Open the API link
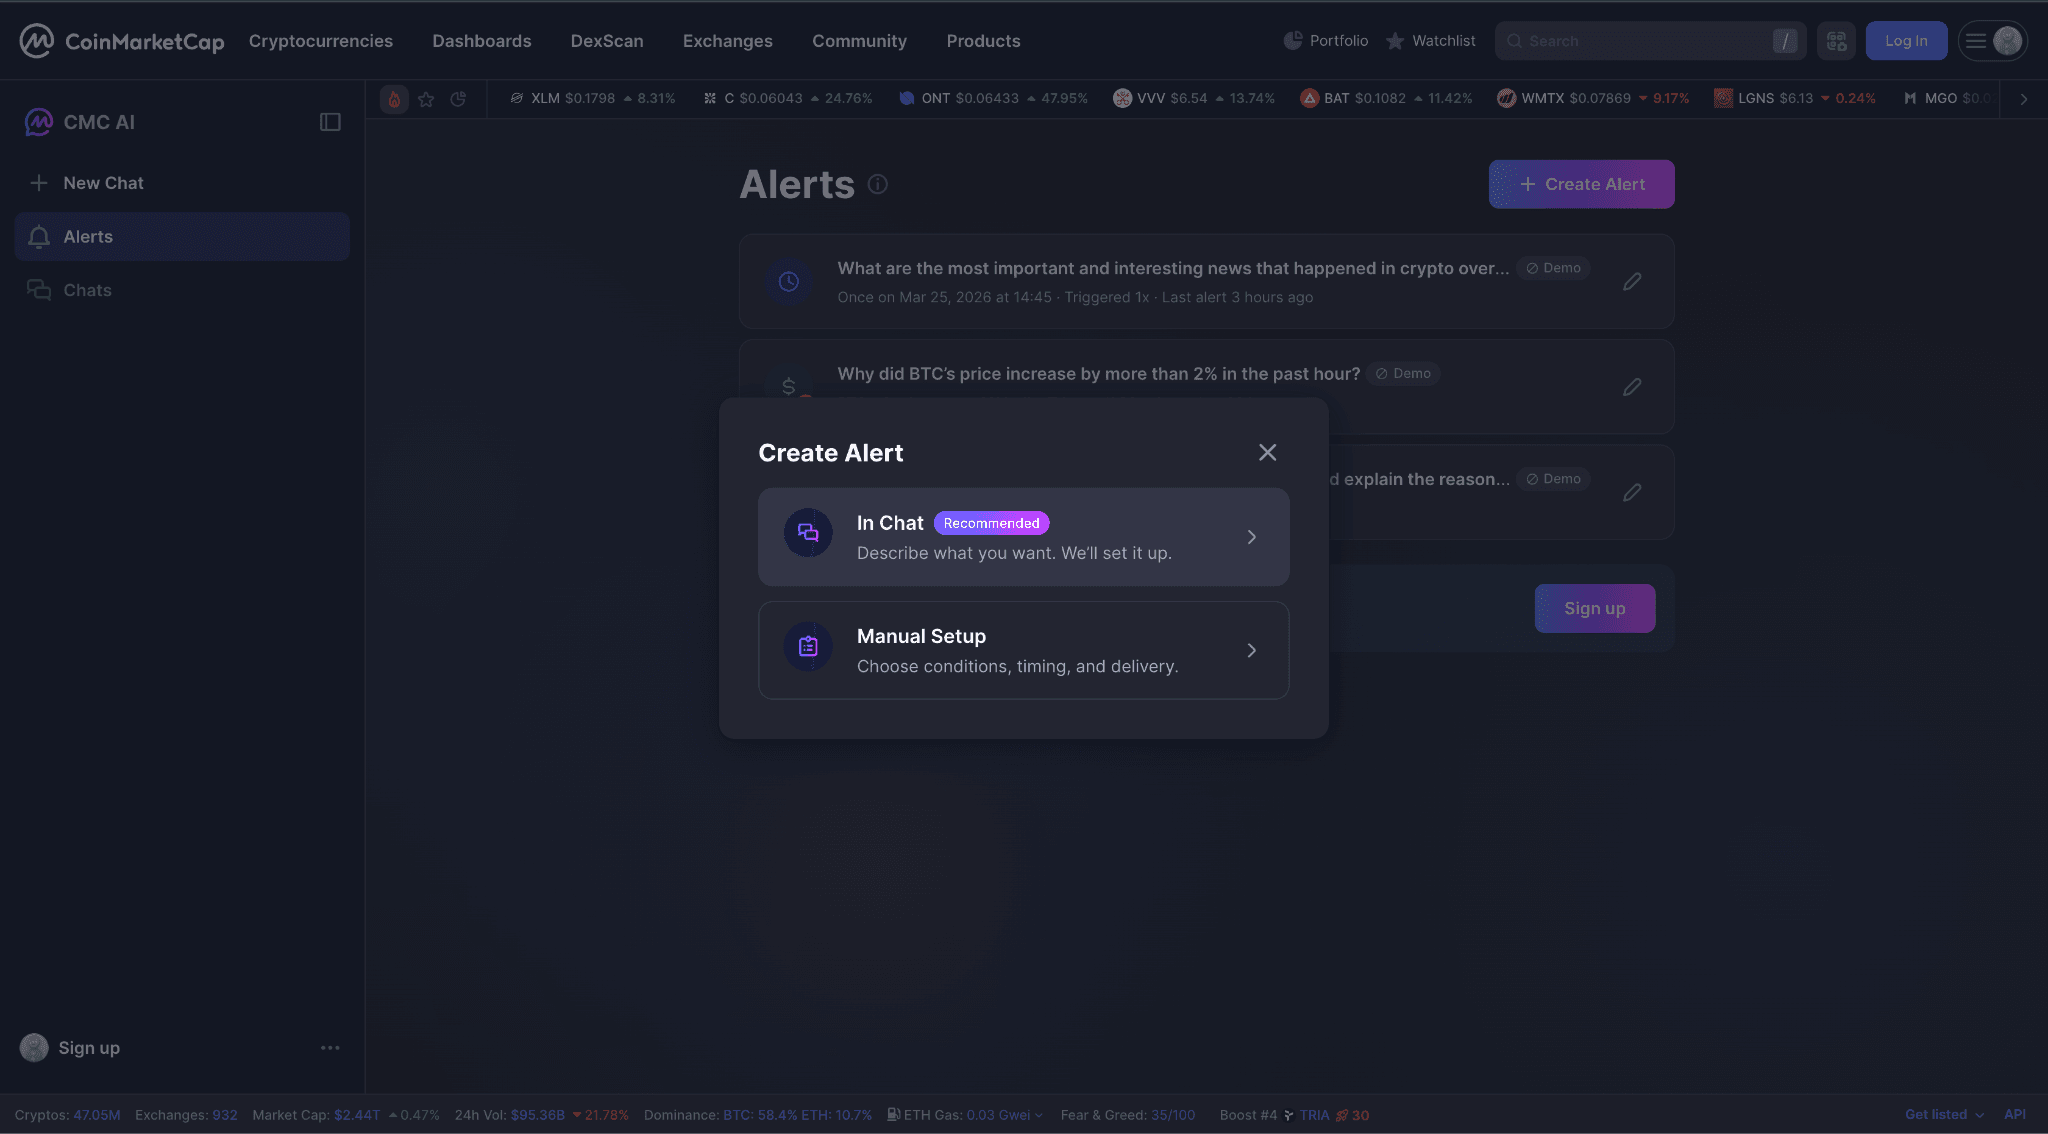 pyautogui.click(x=2015, y=1115)
